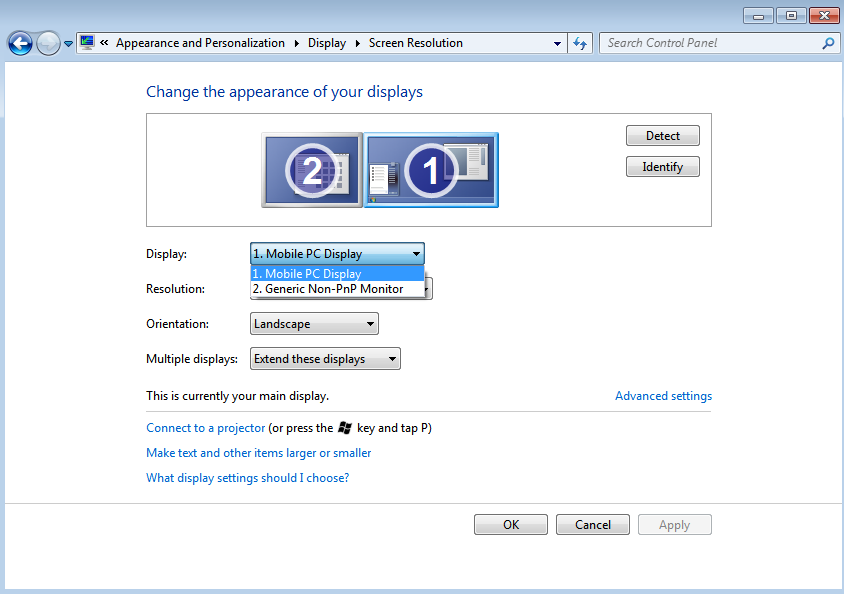This screenshot has width=844, height=594.
Task: Click the disabled Apply button
Action: click(x=674, y=525)
